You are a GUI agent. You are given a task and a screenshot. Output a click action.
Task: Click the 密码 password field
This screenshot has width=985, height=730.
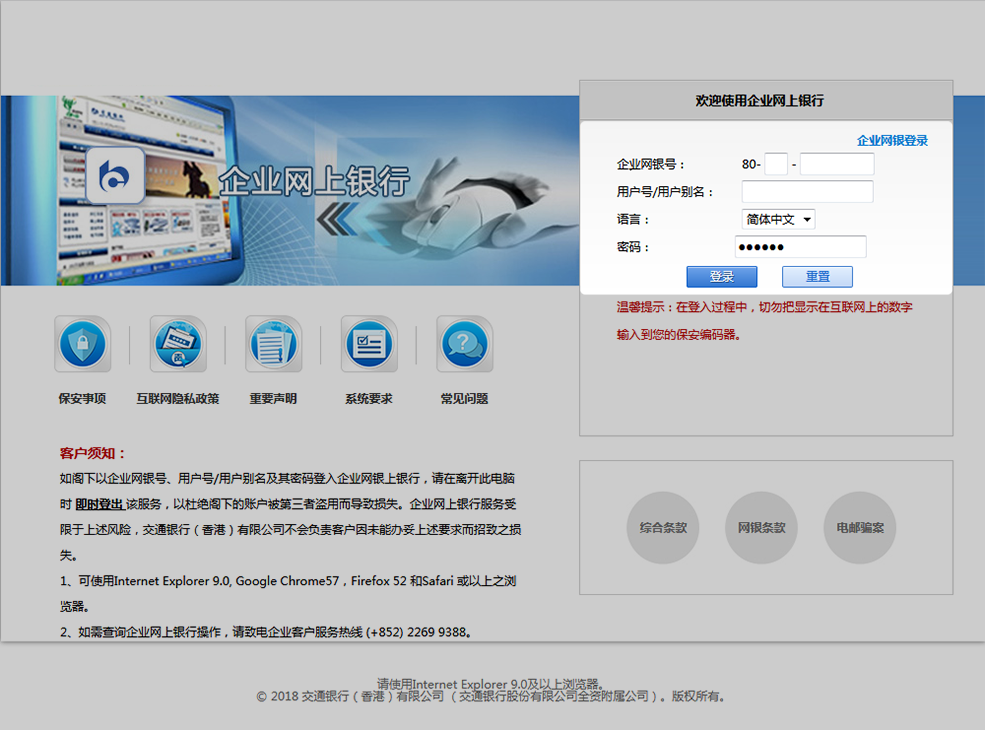(x=800, y=247)
